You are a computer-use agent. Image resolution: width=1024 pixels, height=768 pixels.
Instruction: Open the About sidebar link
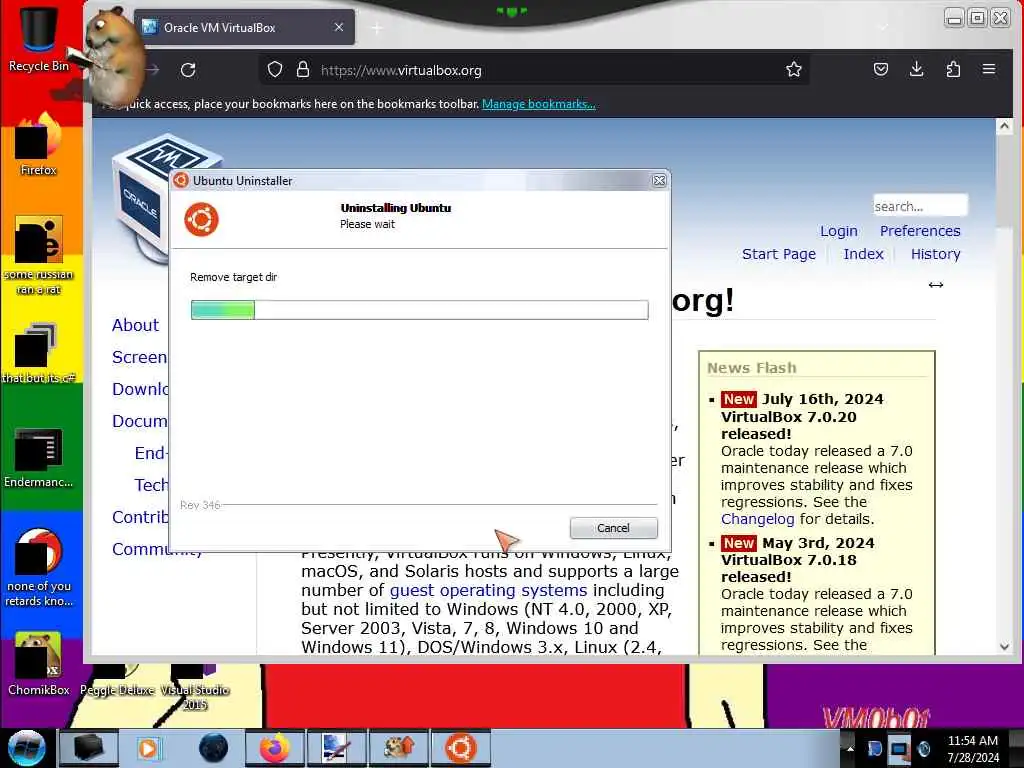135,325
